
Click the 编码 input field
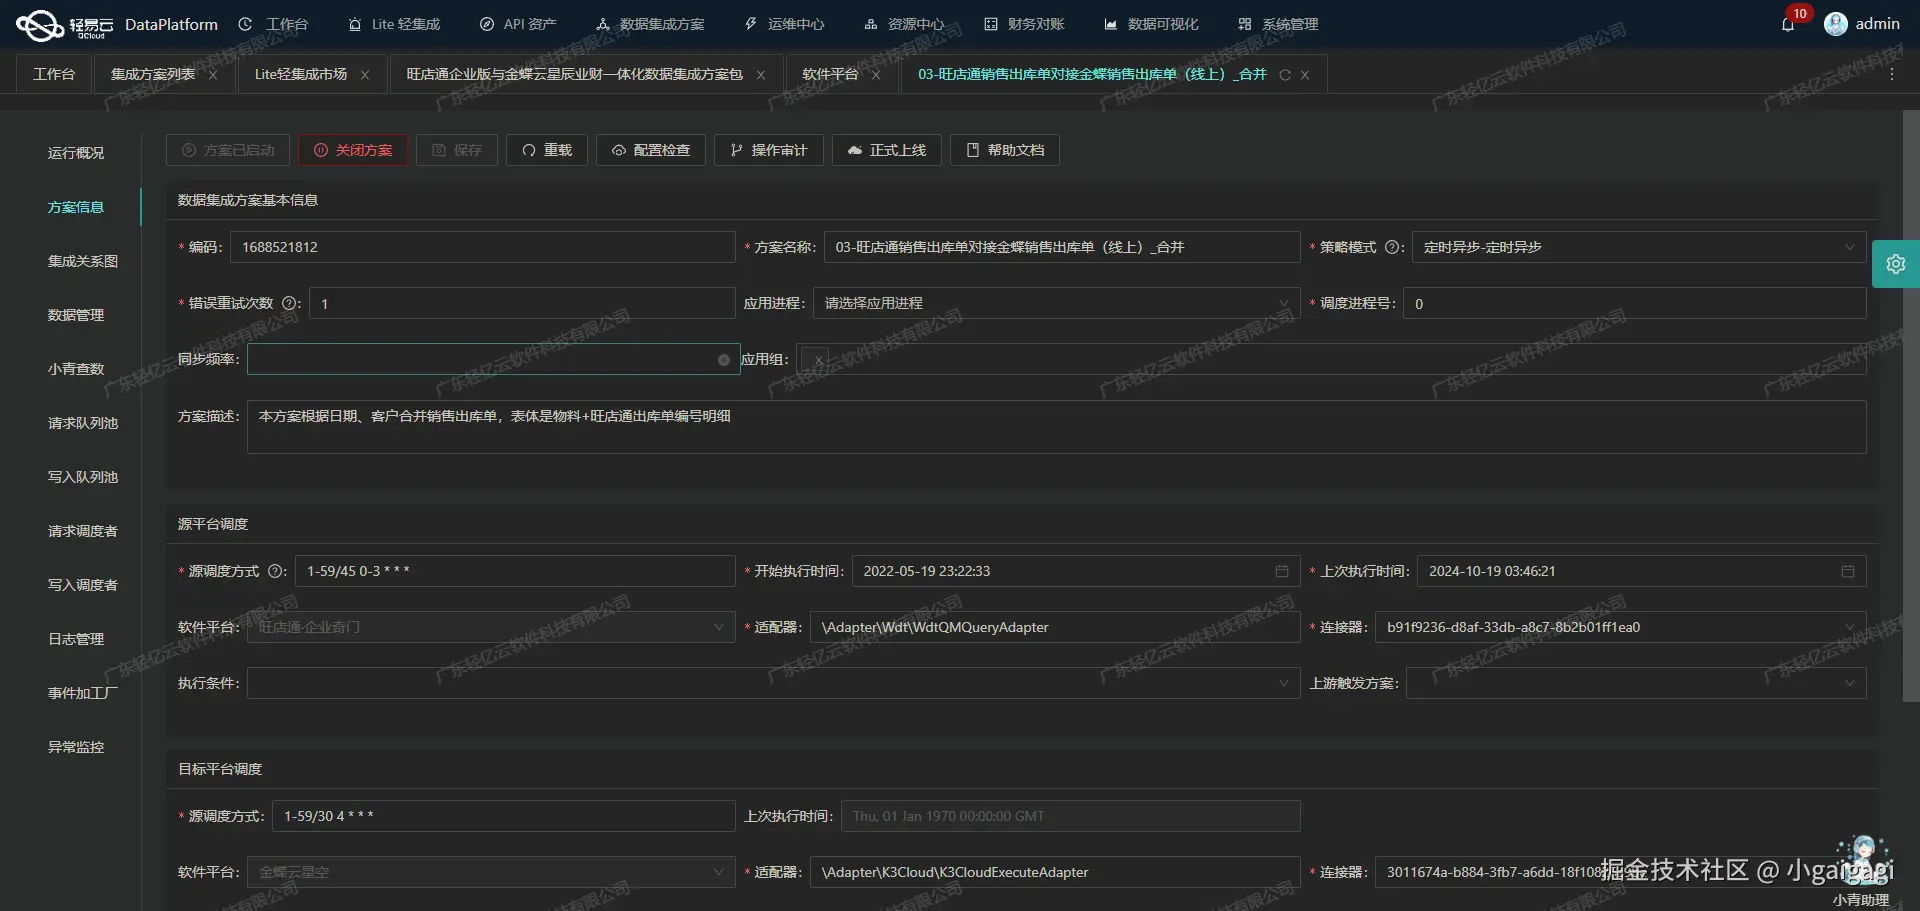(x=483, y=247)
